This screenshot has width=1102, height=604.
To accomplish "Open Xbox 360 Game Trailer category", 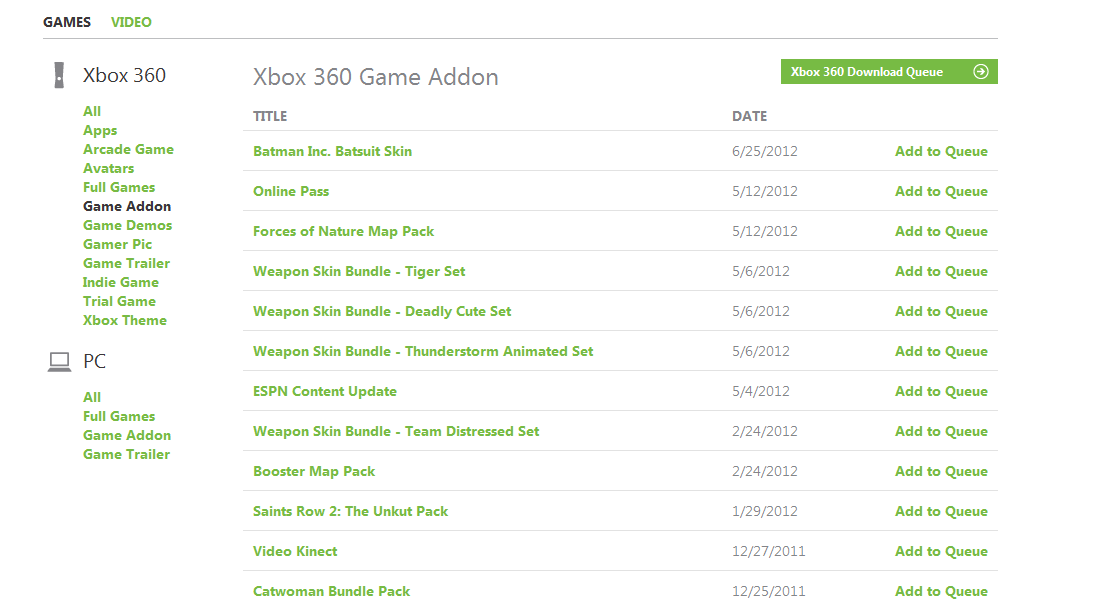I will (x=127, y=263).
